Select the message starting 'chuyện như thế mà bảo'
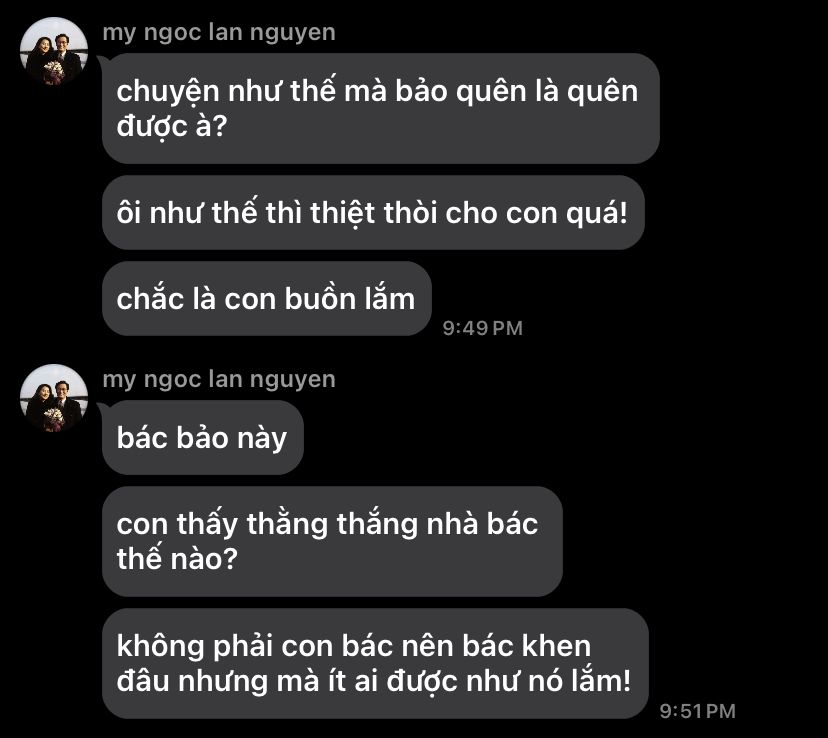Screen dimensions: 828x738 381,108
